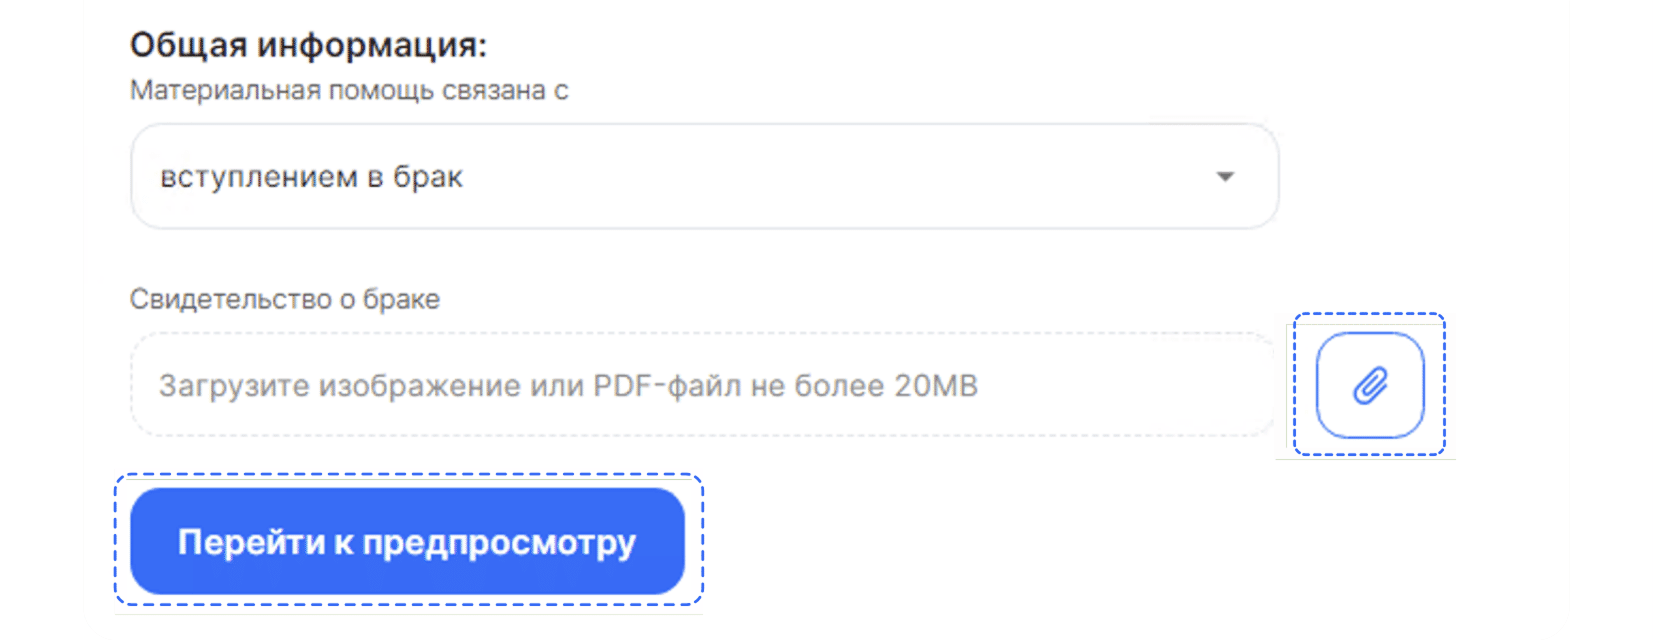
Task: Focus the file upload placeholder text area
Action: coord(568,386)
